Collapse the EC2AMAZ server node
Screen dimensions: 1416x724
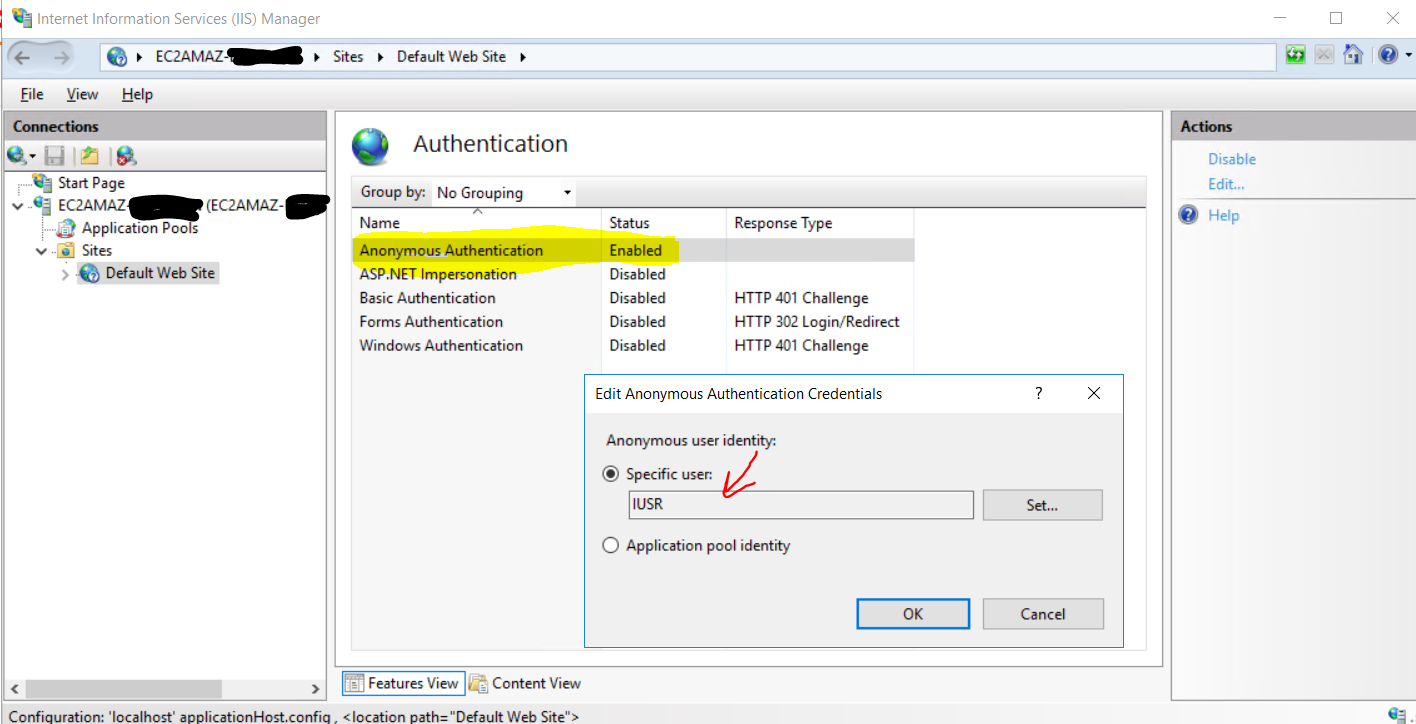(17, 206)
